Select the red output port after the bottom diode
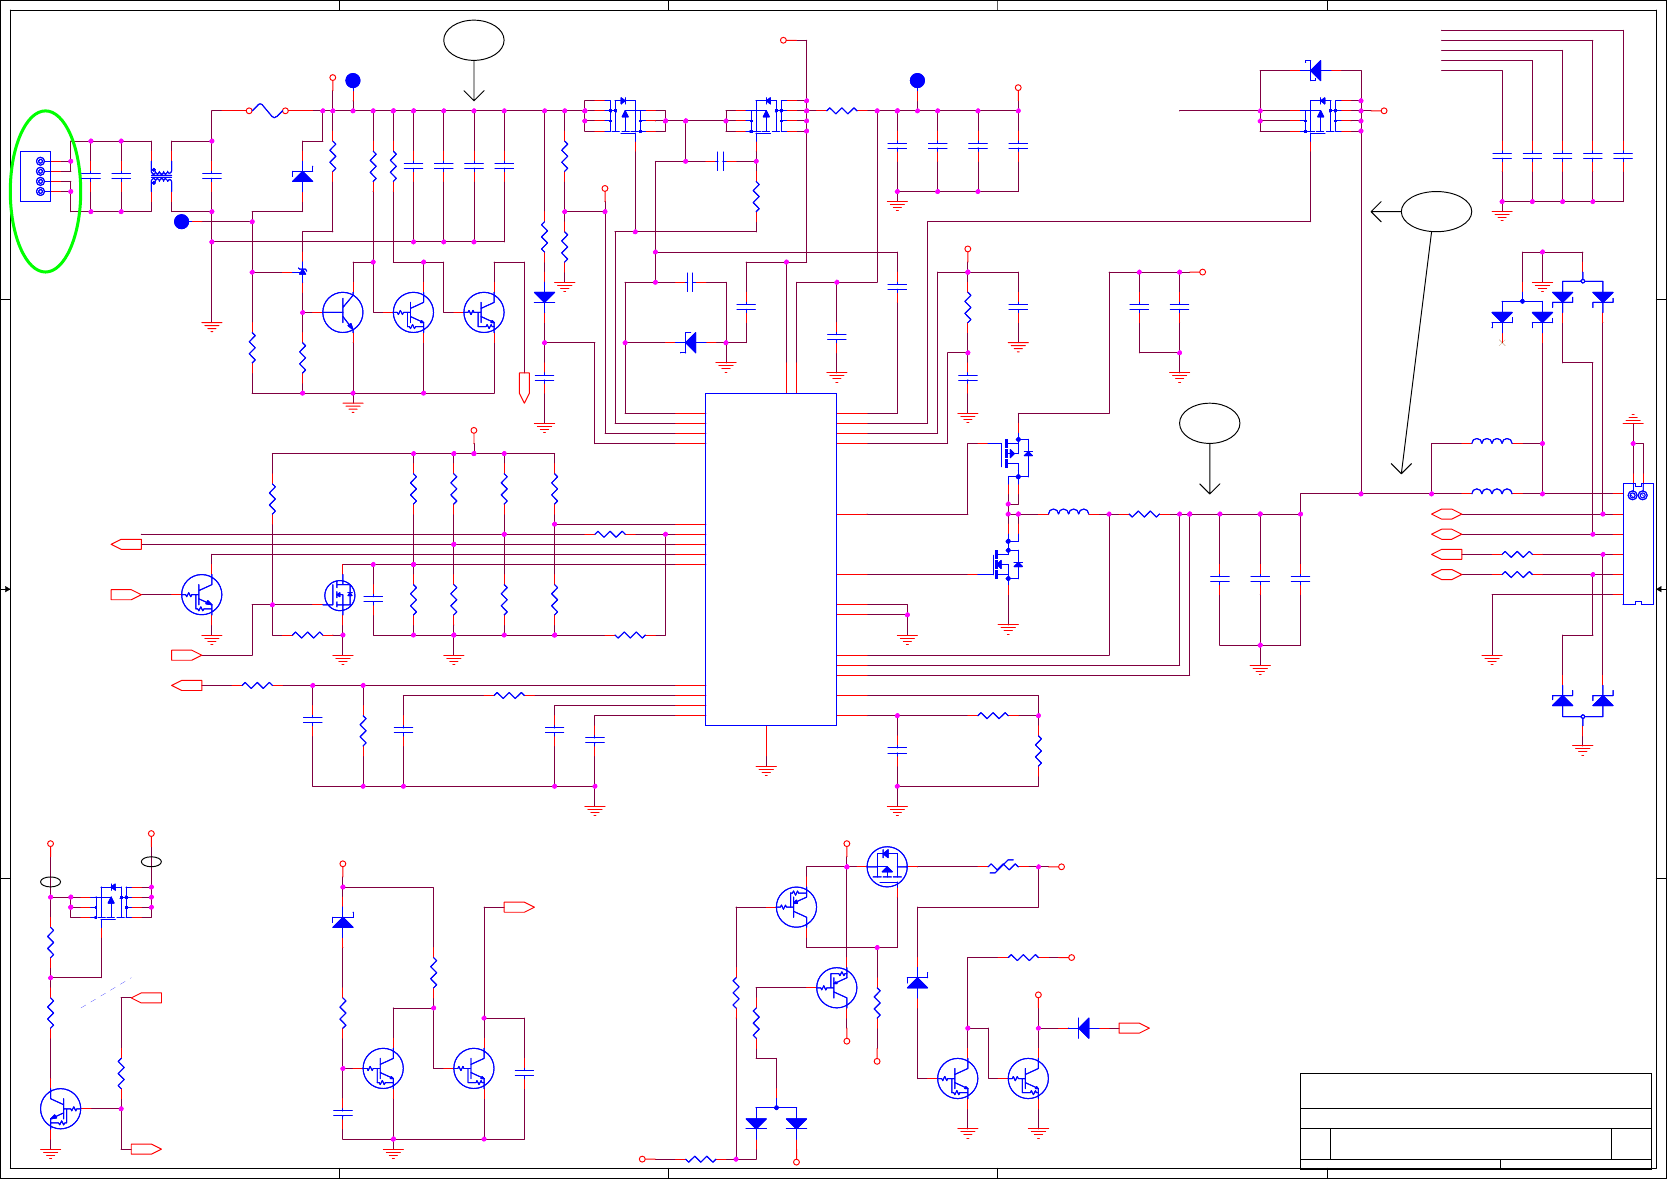The width and height of the screenshot is (1667, 1179). click(1134, 1028)
